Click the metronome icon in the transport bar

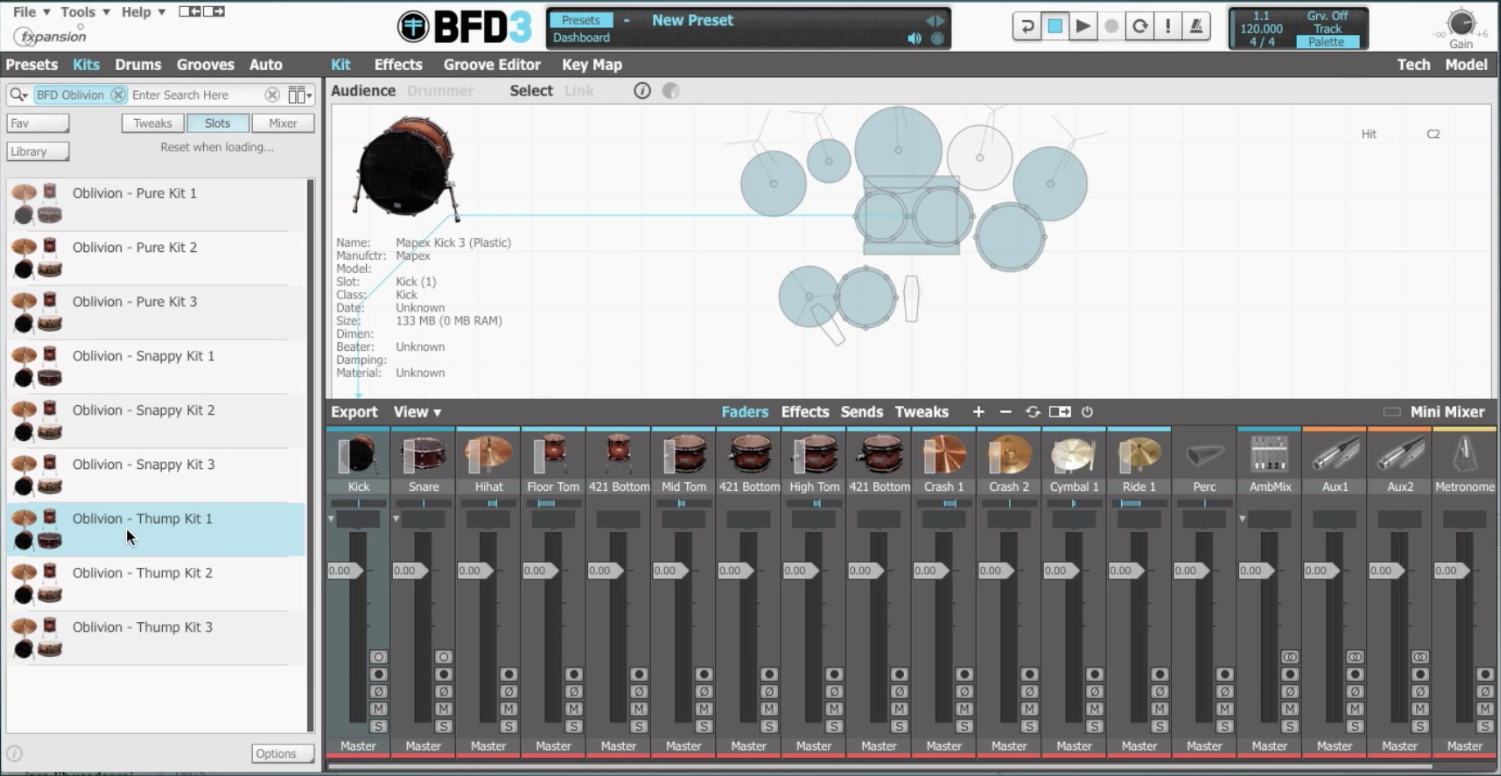(x=1195, y=26)
